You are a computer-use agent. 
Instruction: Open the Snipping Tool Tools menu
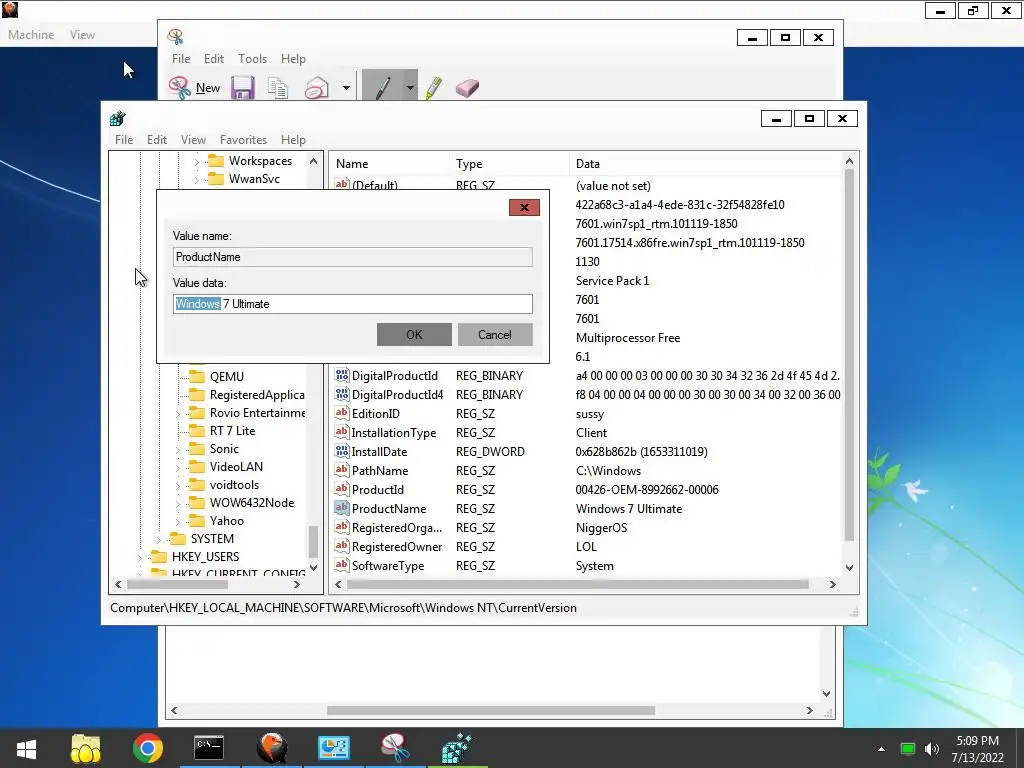[252, 59]
